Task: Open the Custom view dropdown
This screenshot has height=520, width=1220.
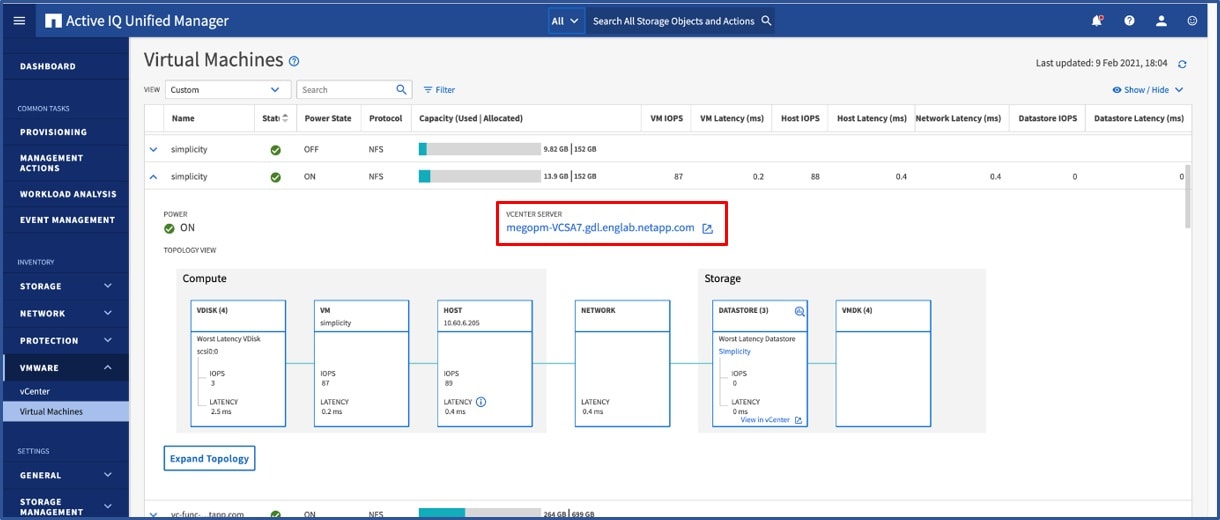Action: 228,90
